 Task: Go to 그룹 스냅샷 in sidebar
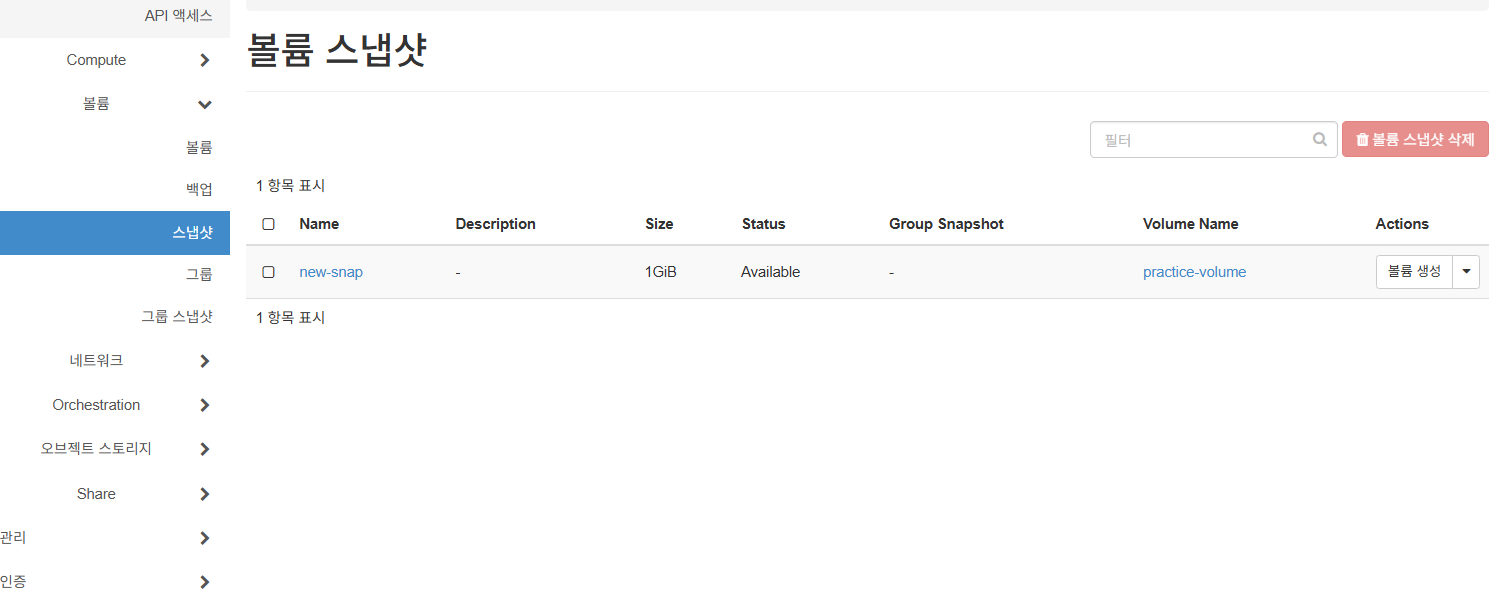point(177,317)
